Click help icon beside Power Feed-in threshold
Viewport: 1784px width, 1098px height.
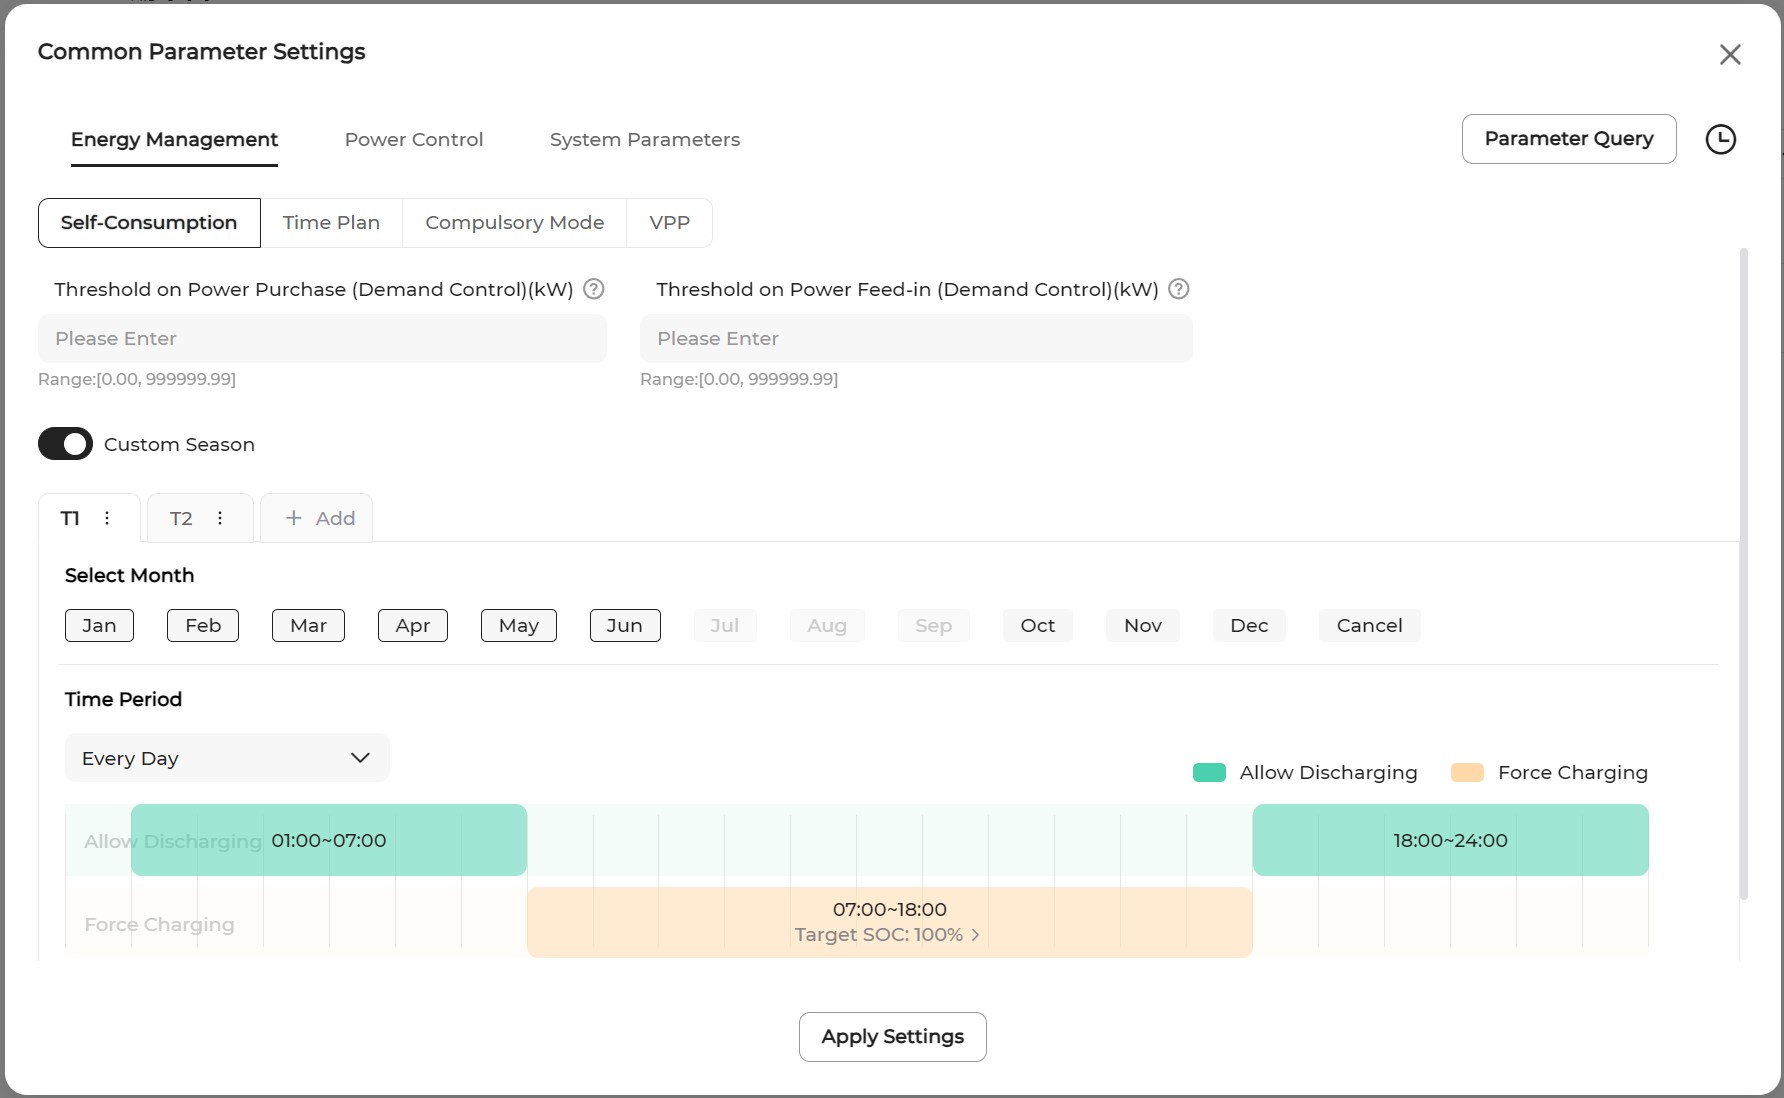click(x=1179, y=289)
